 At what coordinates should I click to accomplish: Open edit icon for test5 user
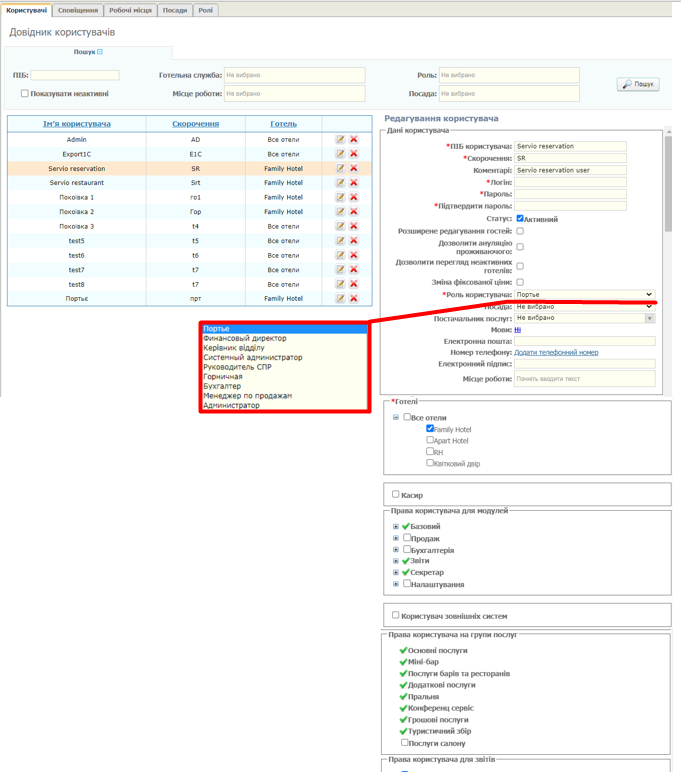pos(341,241)
